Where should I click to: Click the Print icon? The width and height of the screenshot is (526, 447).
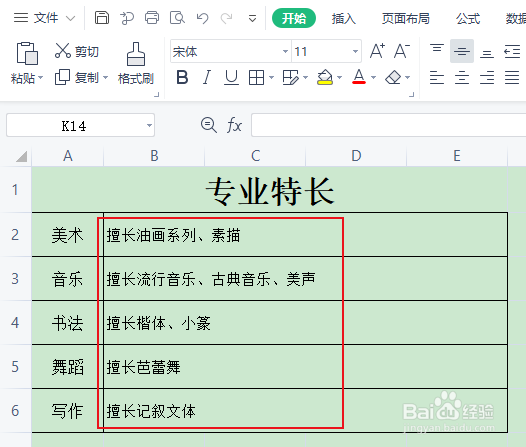coord(152,18)
